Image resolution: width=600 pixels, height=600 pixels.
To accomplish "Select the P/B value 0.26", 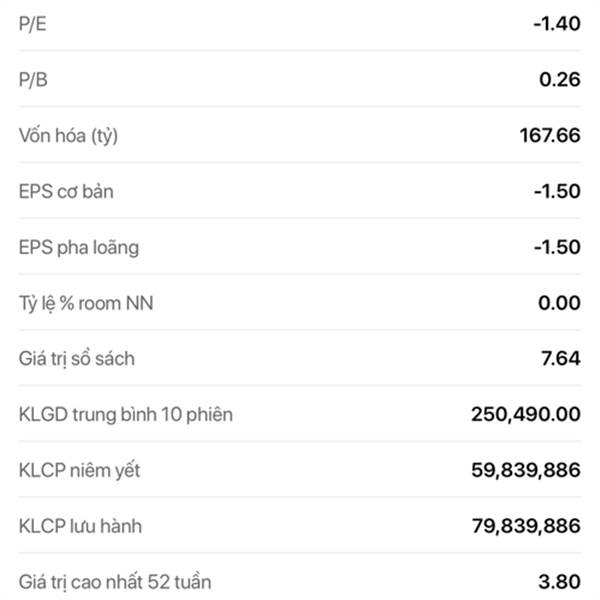I will [559, 79].
